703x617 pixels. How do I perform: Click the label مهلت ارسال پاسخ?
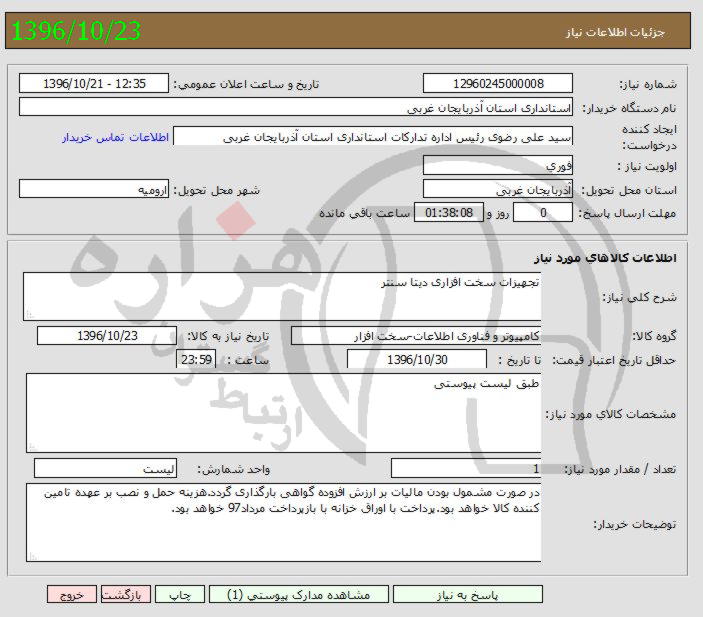point(627,213)
